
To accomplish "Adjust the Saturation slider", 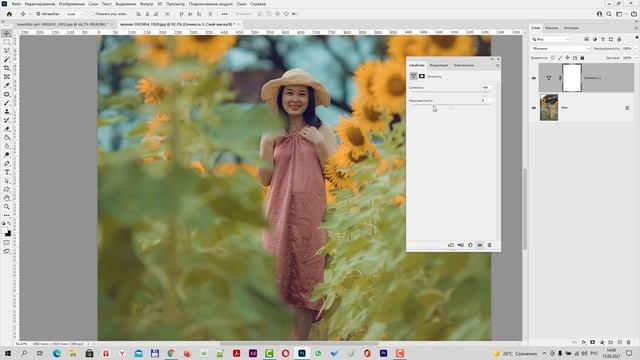I will click(x=451, y=107).
